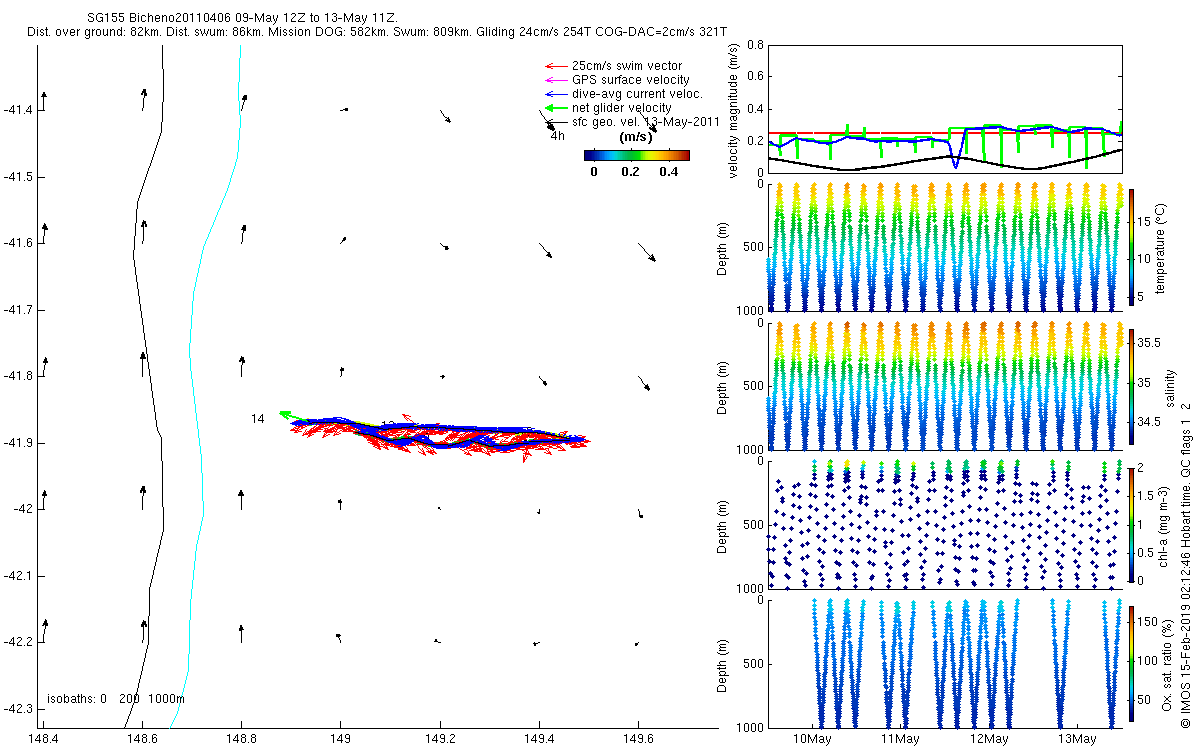Click the green arrowhead at the glider track's west end
The image size is (1200, 750).
[284, 413]
